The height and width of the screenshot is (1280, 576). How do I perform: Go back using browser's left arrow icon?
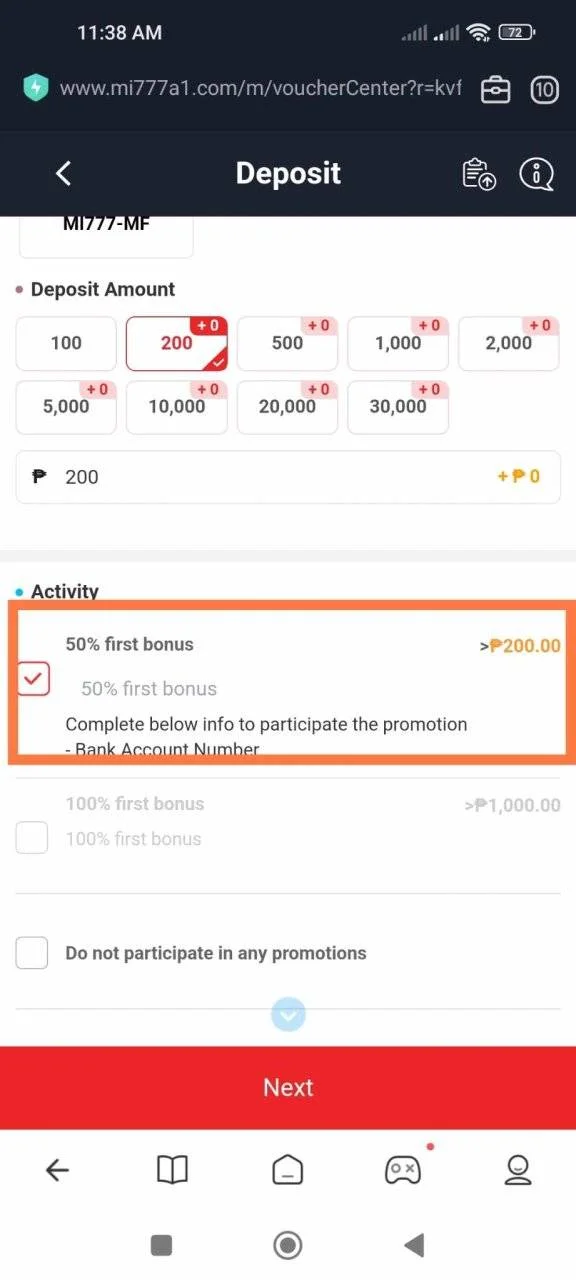pyautogui.click(x=57, y=1169)
